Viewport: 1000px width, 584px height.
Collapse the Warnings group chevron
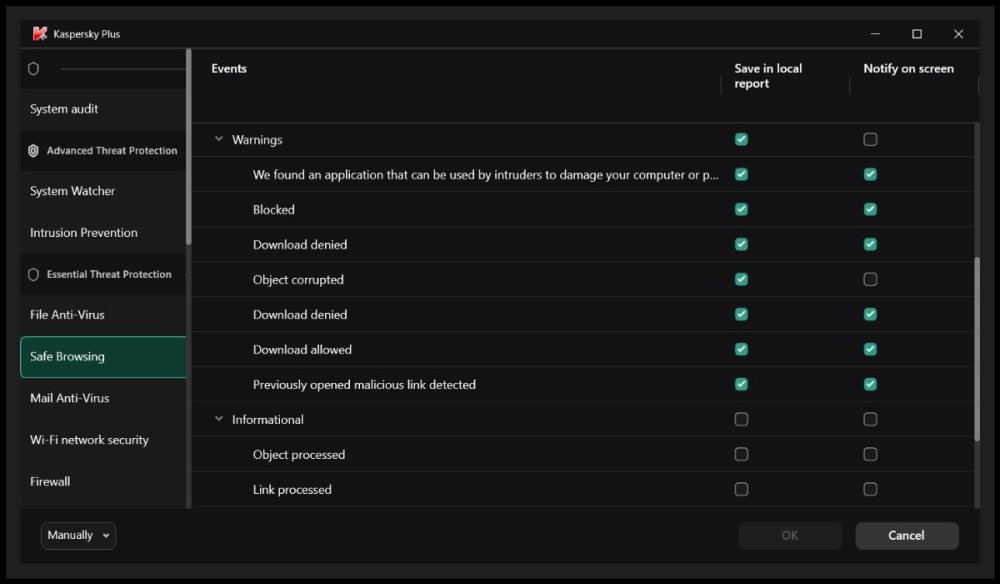click(x=219, y=139)
